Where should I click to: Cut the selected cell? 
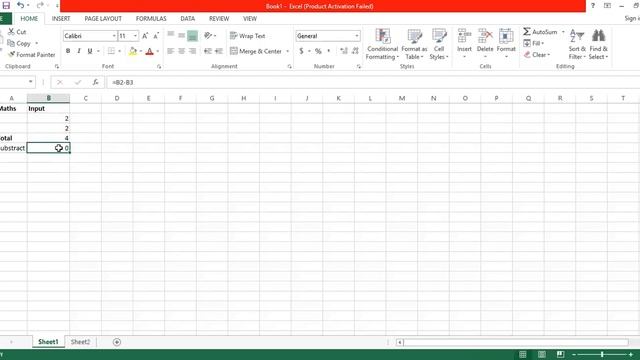(x=17, y=32)
